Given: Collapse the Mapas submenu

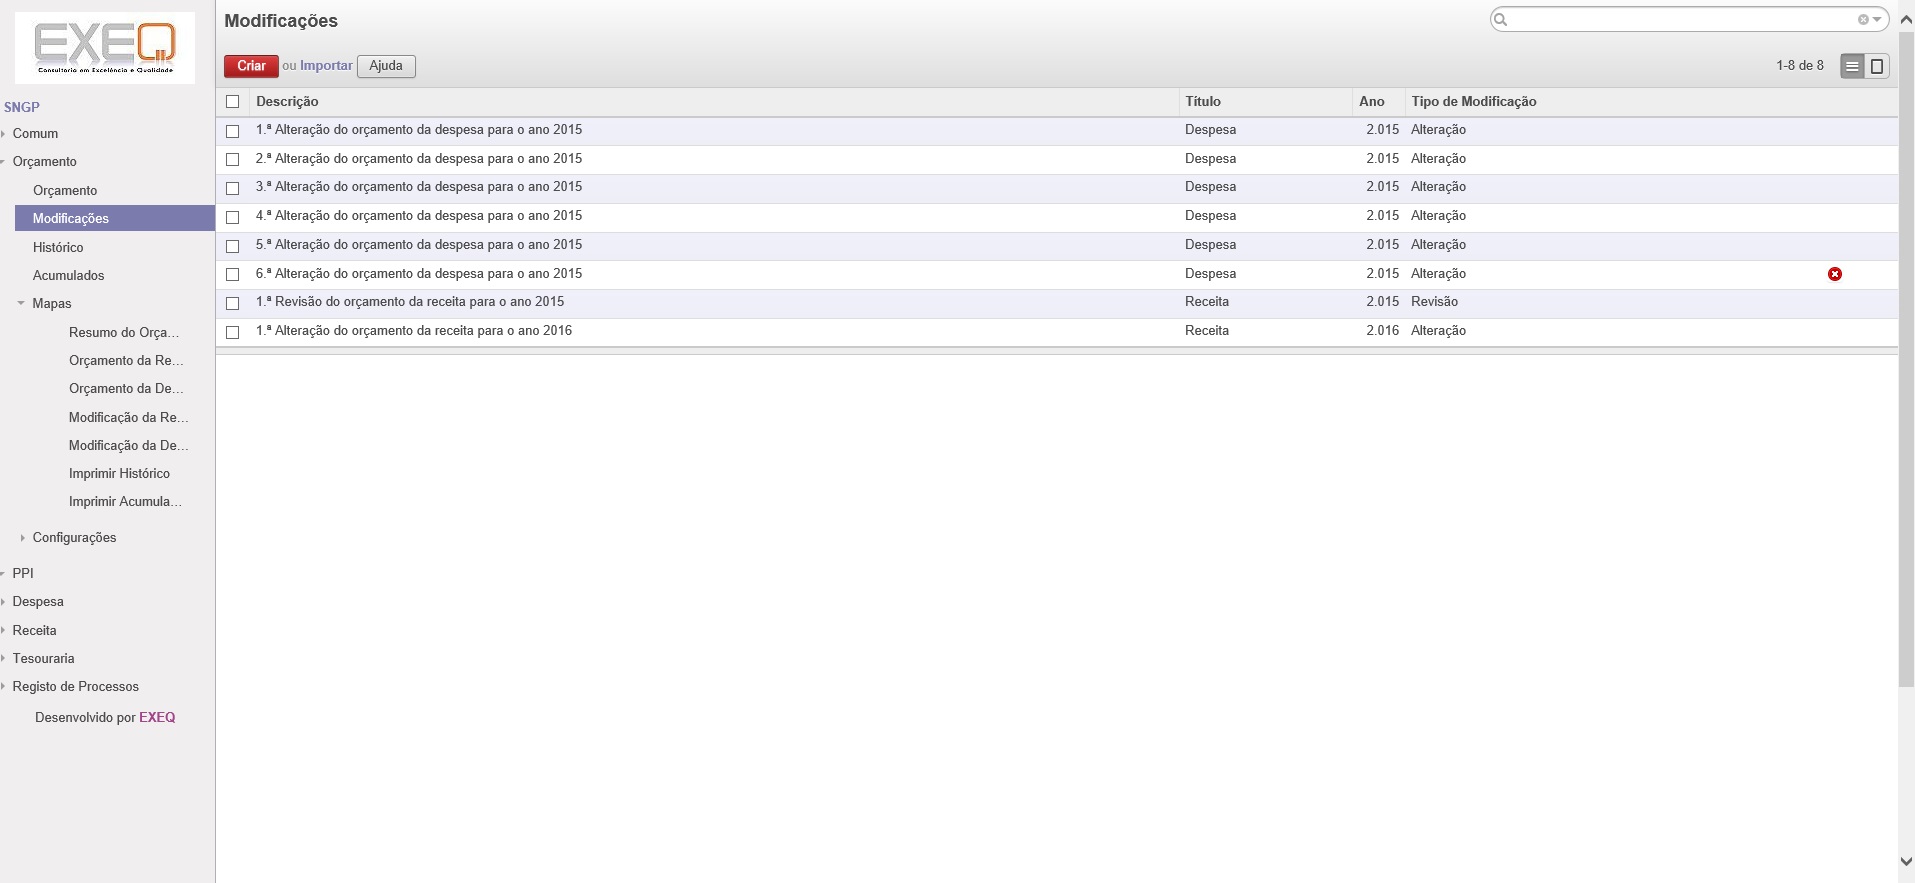Looking at the screenshot, I should click(21, 304).
